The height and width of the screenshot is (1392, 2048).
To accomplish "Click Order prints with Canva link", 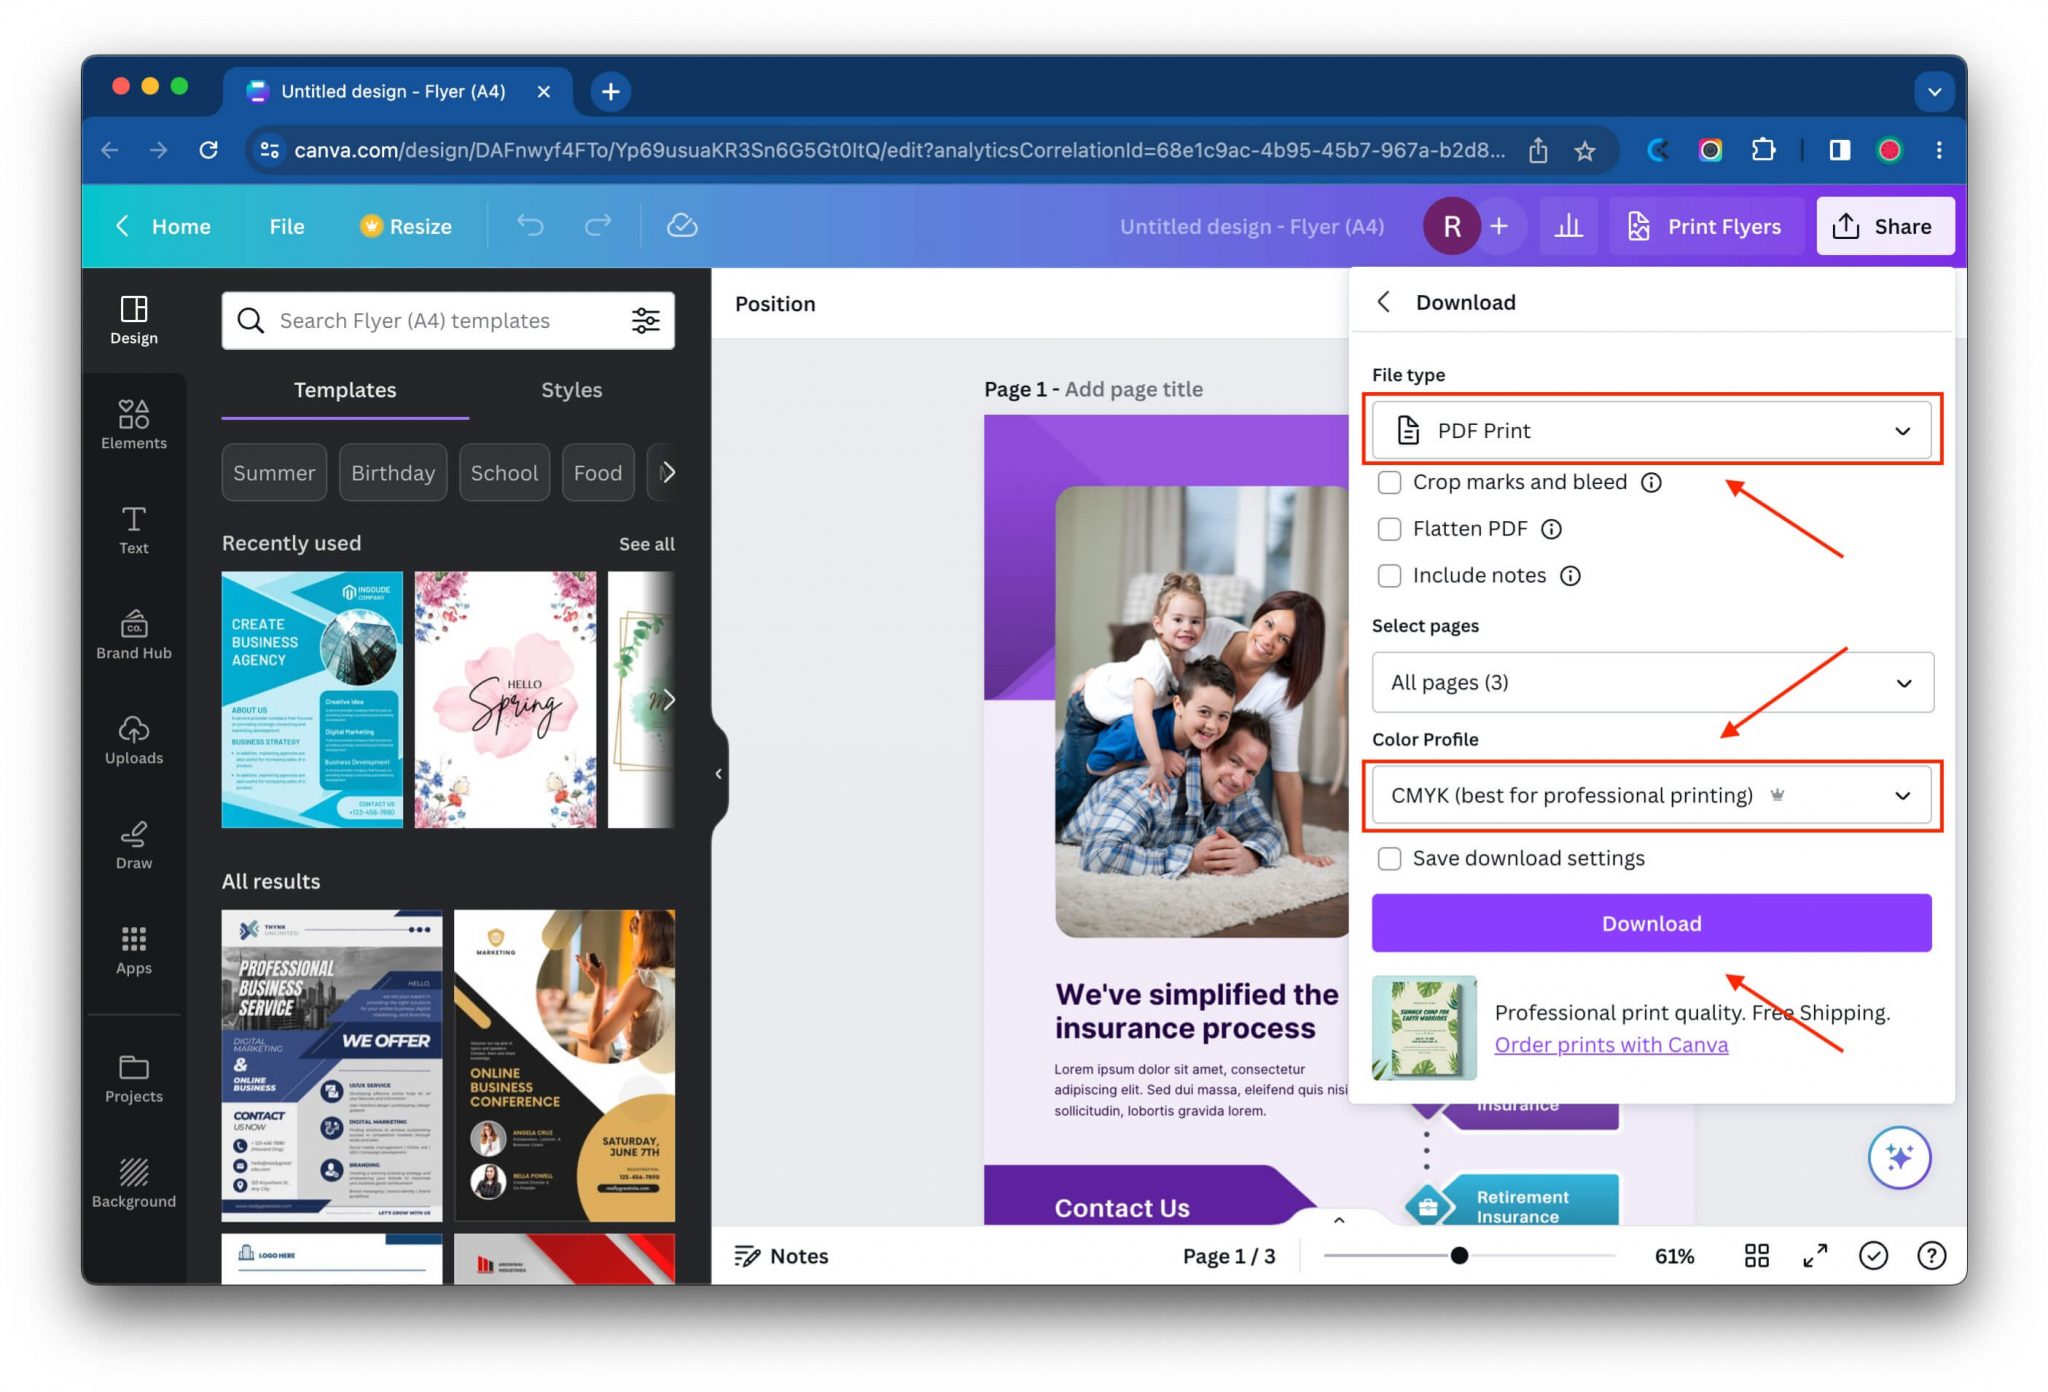I will (1611, 1044).
